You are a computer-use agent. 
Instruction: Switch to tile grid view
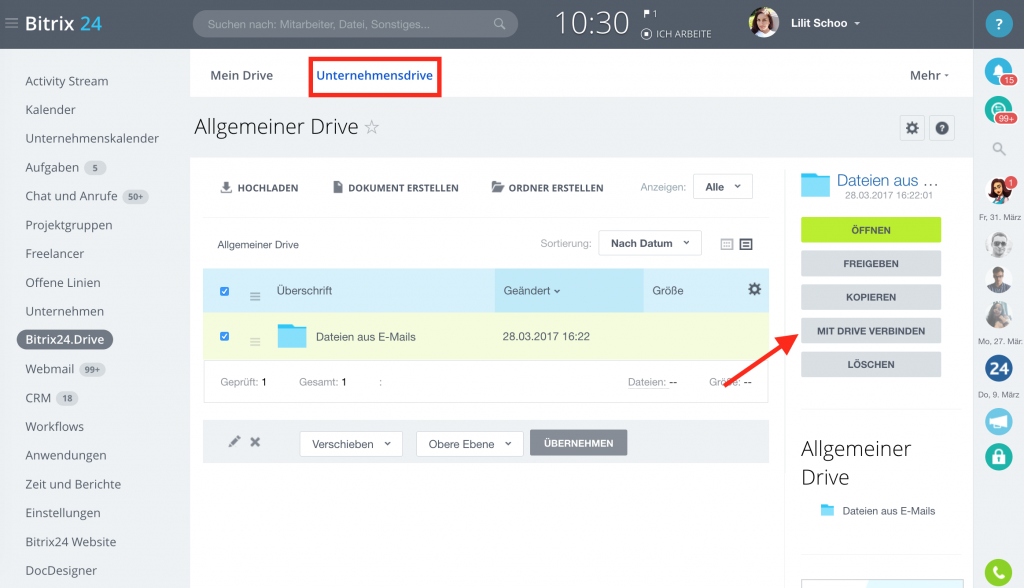click(x=727, y=244)
